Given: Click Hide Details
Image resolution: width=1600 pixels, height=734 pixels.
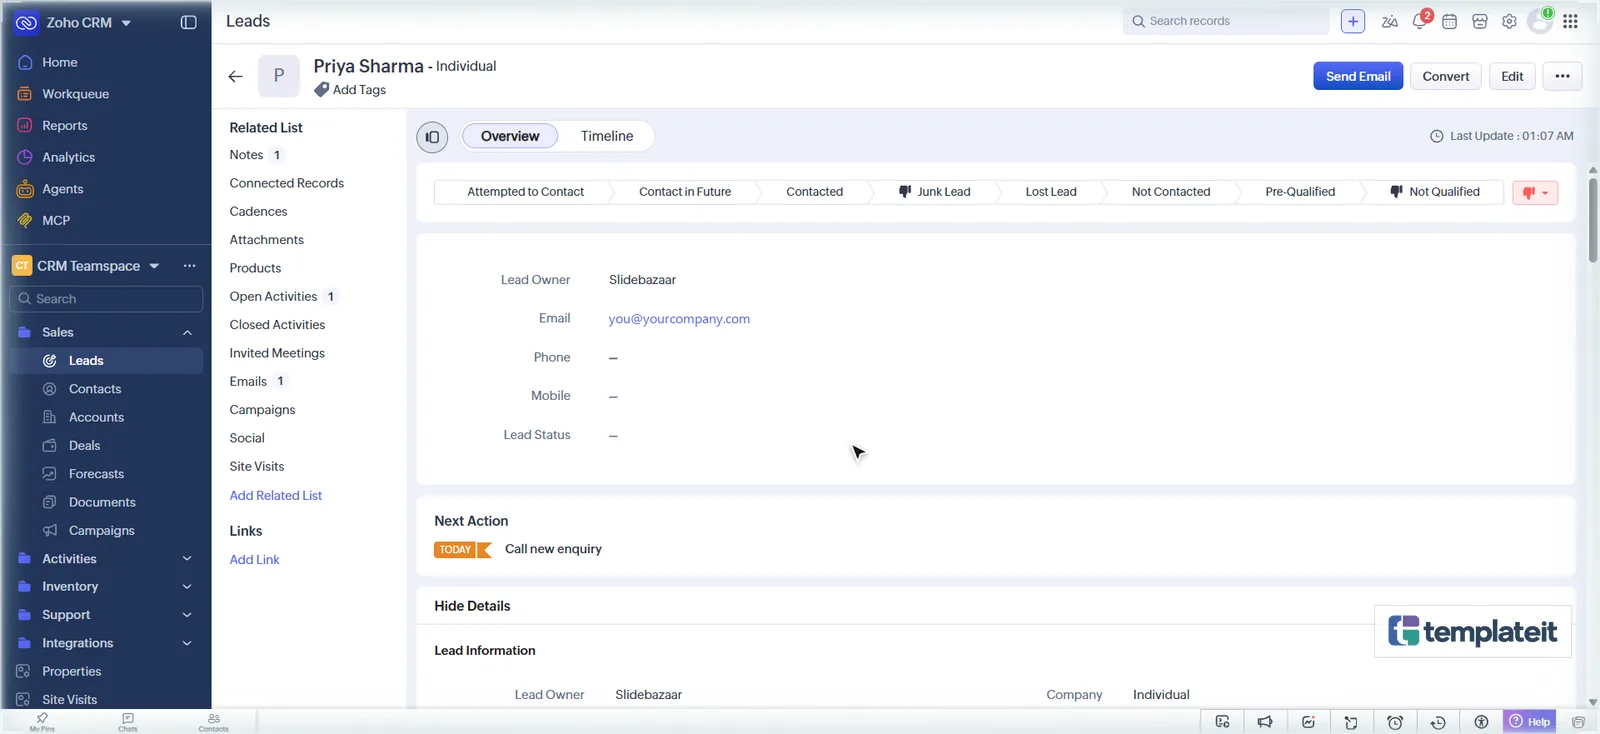Looking at the screenshot, I should 472,606.
